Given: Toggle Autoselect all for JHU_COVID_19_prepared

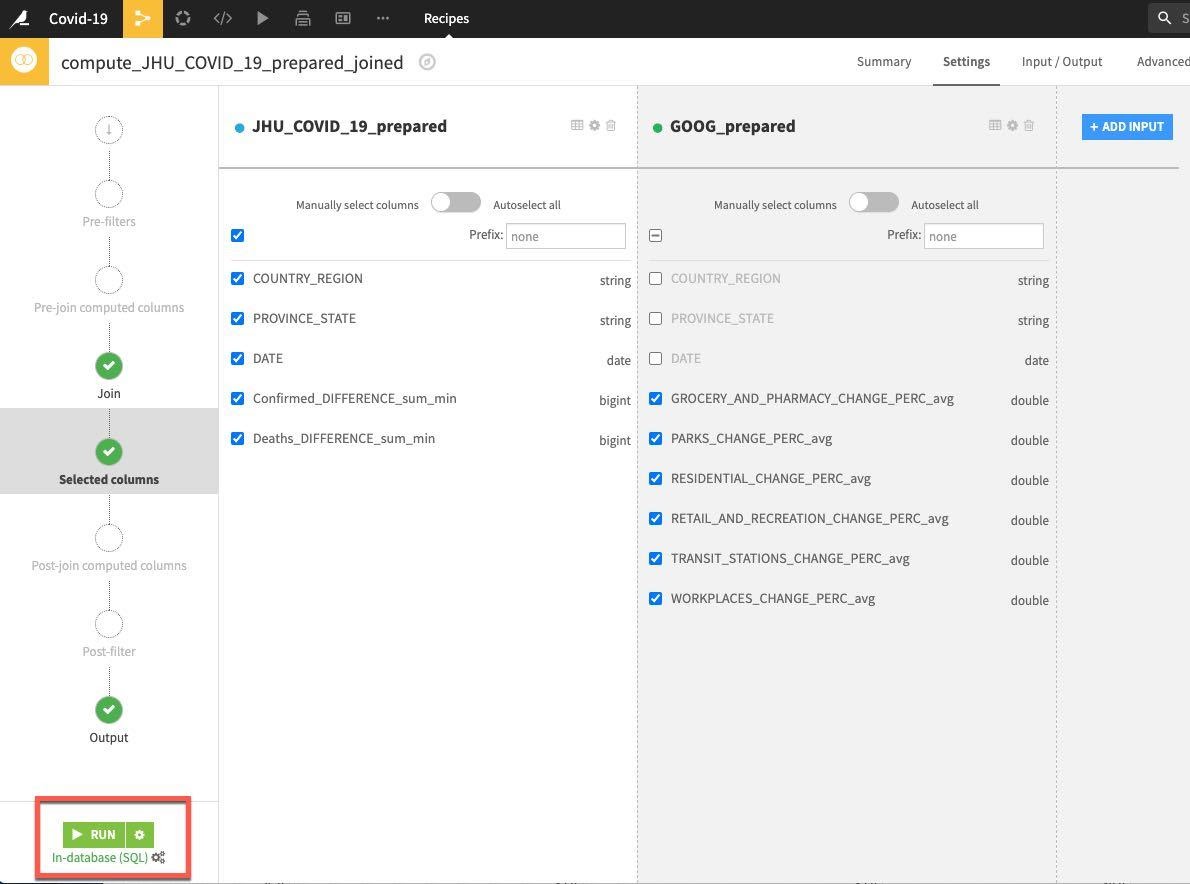Looking at the screenshot, I should 456,203.
